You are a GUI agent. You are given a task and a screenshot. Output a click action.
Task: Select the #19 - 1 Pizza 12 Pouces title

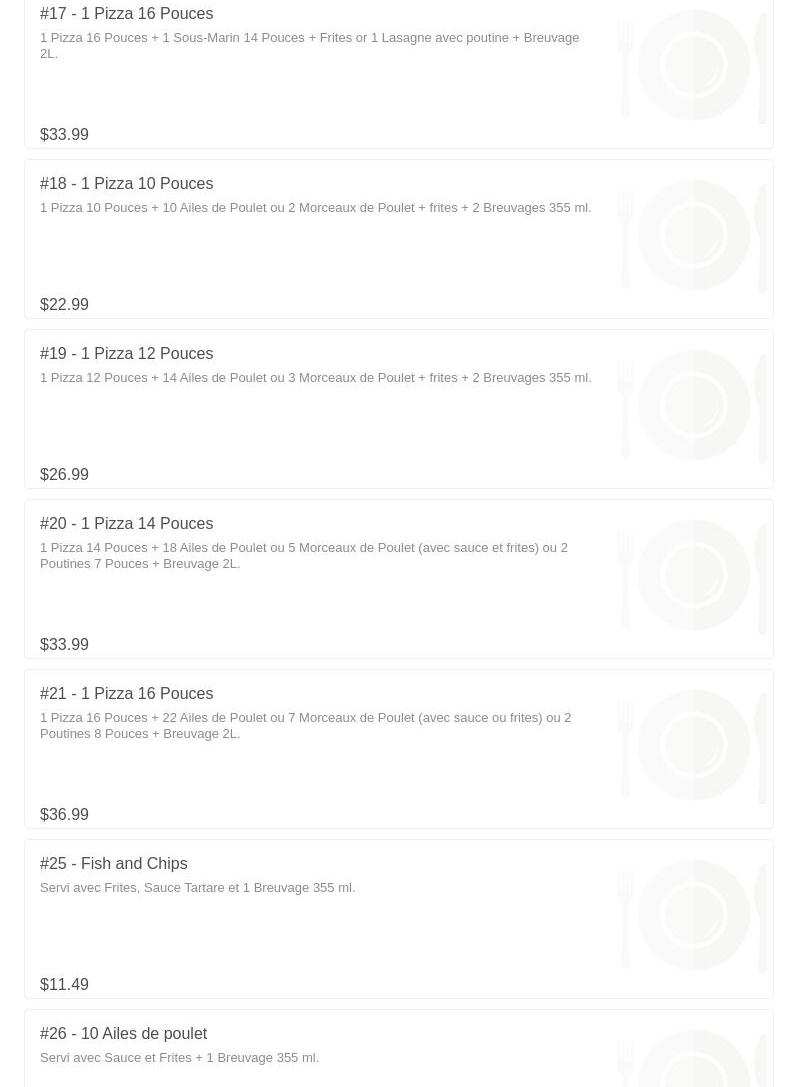(126, 354)
